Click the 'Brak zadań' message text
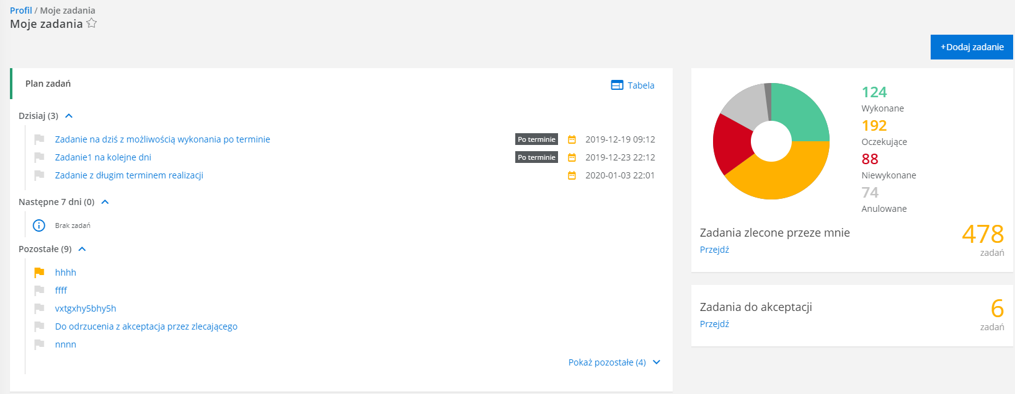The image size is (1015, 394). click(x=72, y=226)
